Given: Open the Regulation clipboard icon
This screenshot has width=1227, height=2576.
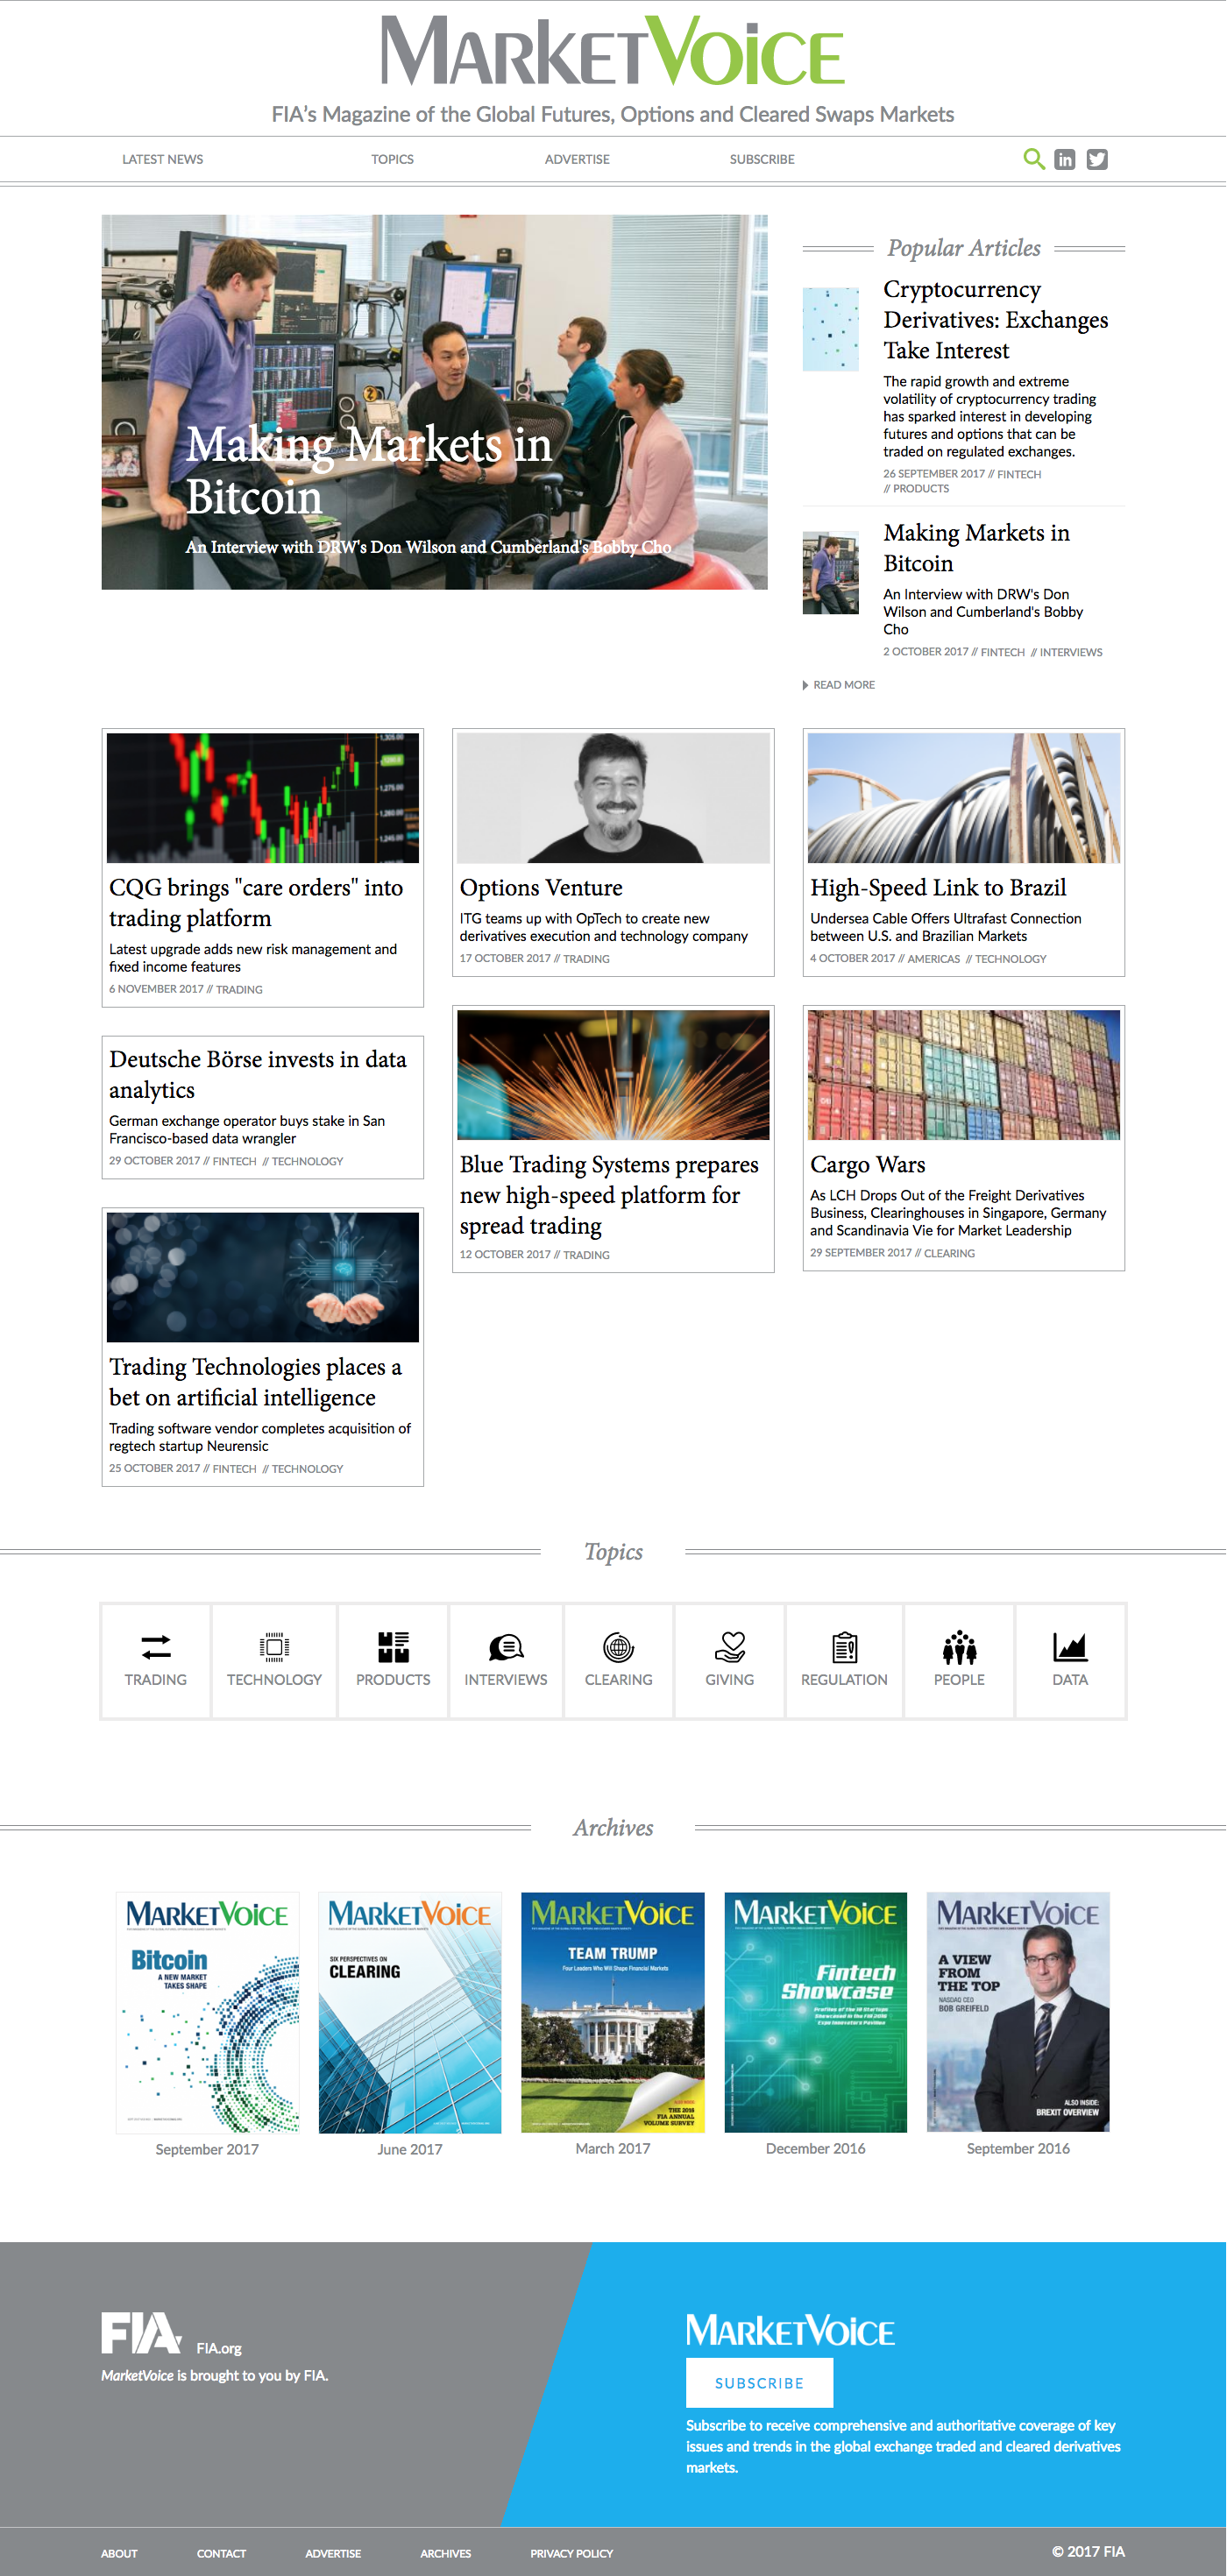Looking at the screenshot, I should click(x=845, y=1646).
